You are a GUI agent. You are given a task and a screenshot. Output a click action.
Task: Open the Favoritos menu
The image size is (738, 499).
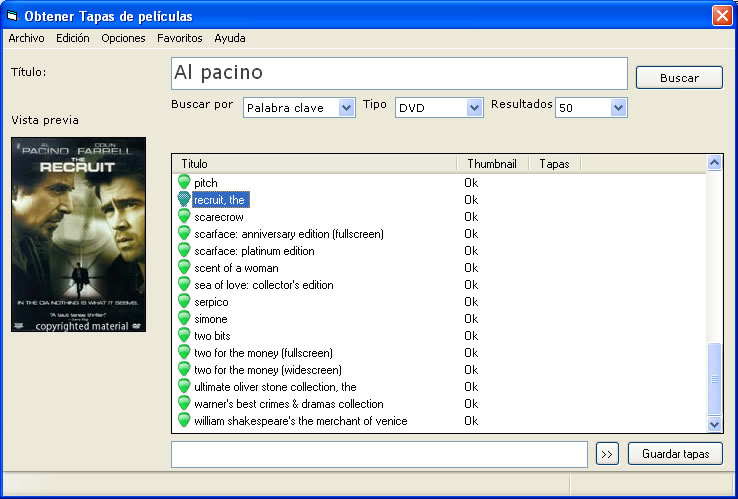[179, 38]
